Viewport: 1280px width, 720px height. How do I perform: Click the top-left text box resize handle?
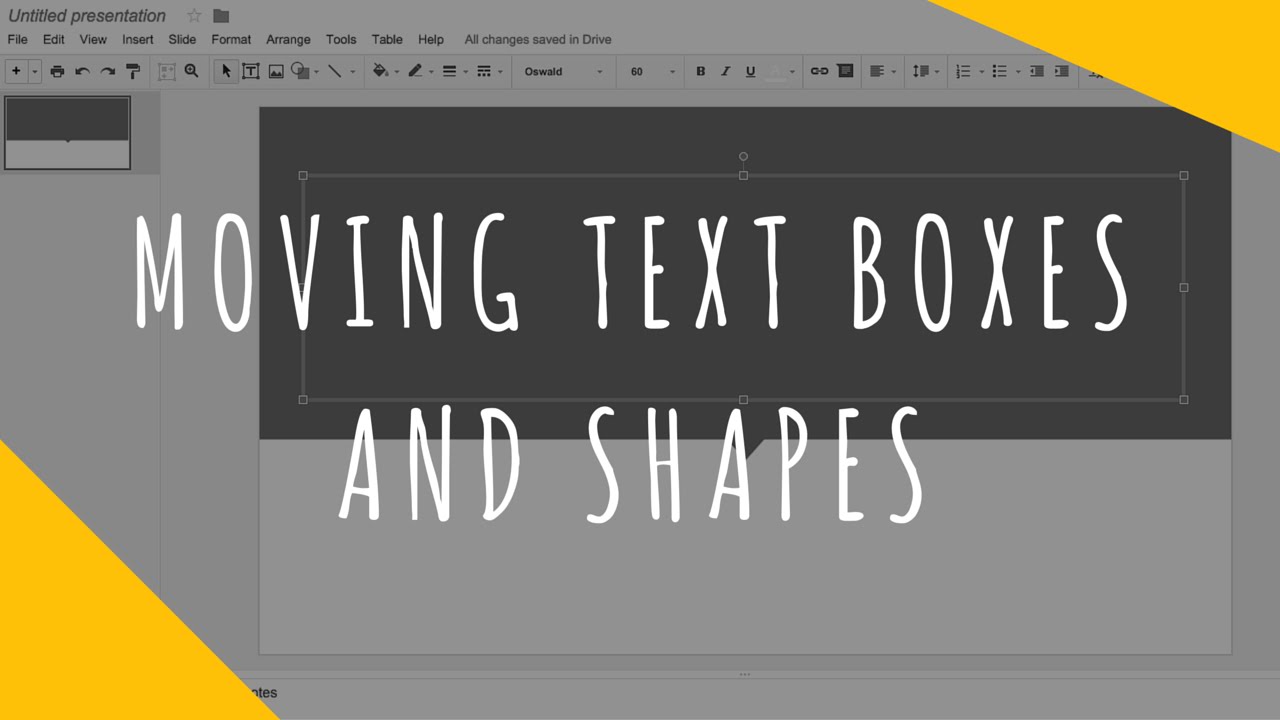click(303, 175)
